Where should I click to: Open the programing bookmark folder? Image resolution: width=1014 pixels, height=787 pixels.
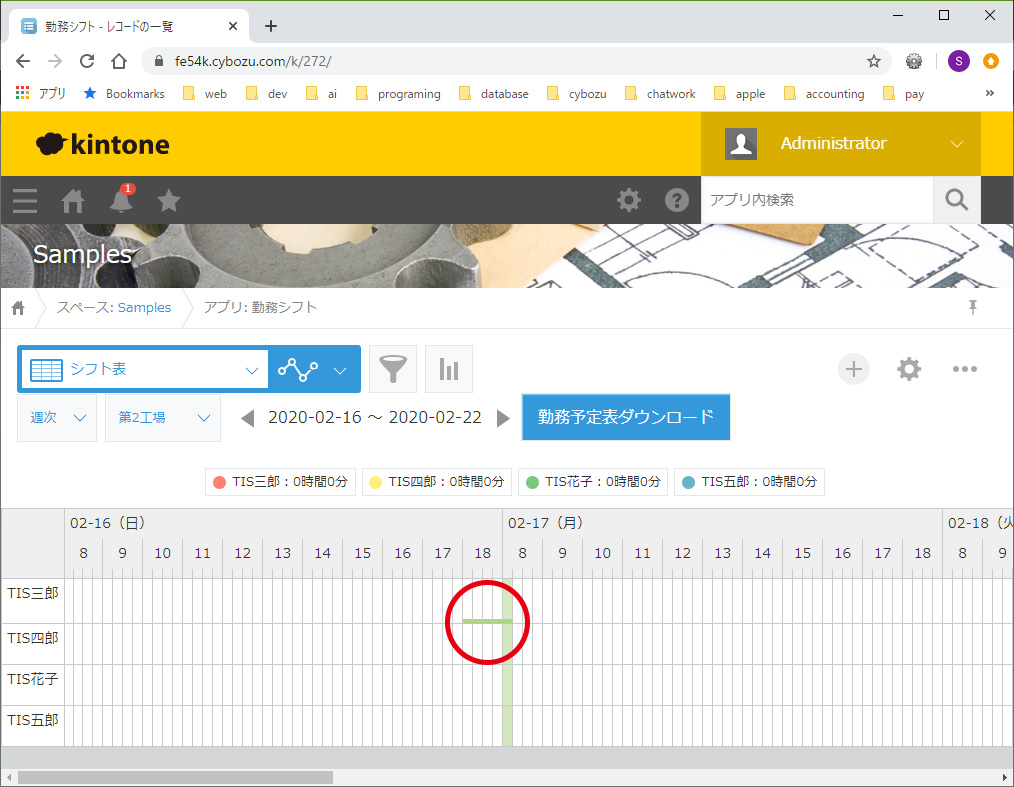coord(398,94)
